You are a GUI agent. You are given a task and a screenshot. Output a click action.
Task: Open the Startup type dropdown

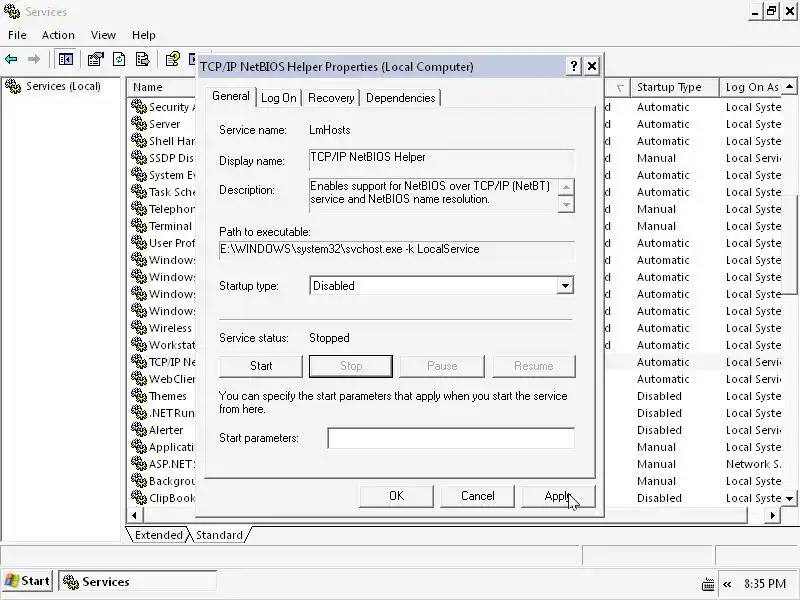tap(565, 286)
